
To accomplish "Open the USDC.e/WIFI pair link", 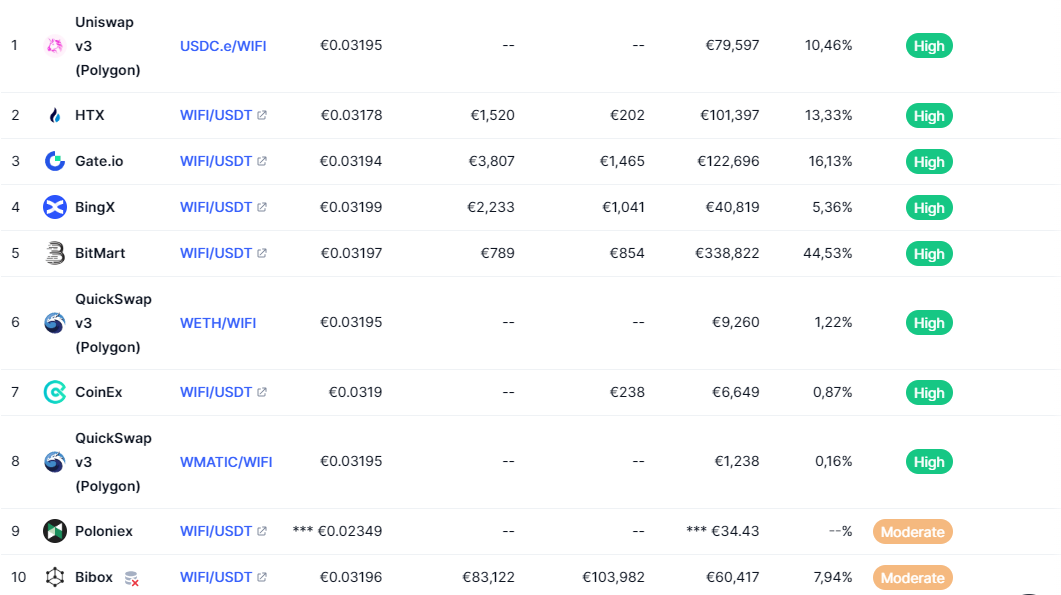I will 223,46.
